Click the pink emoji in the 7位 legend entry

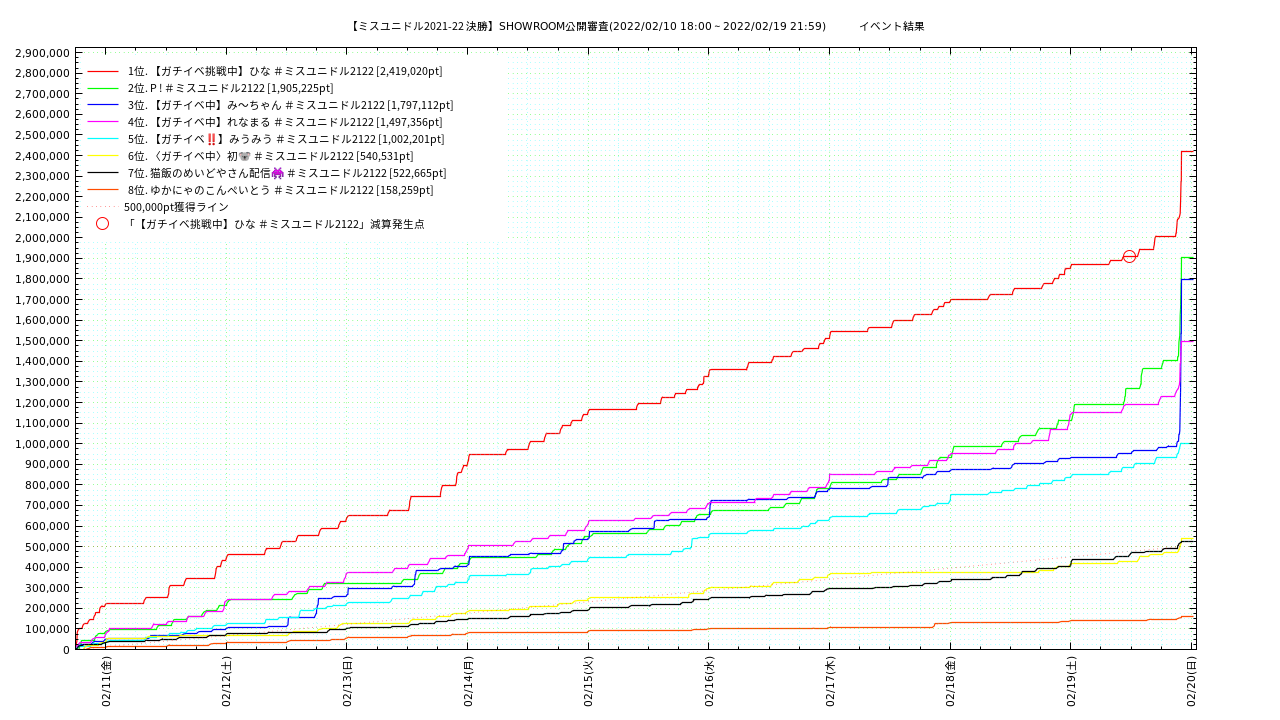(277, 173)
